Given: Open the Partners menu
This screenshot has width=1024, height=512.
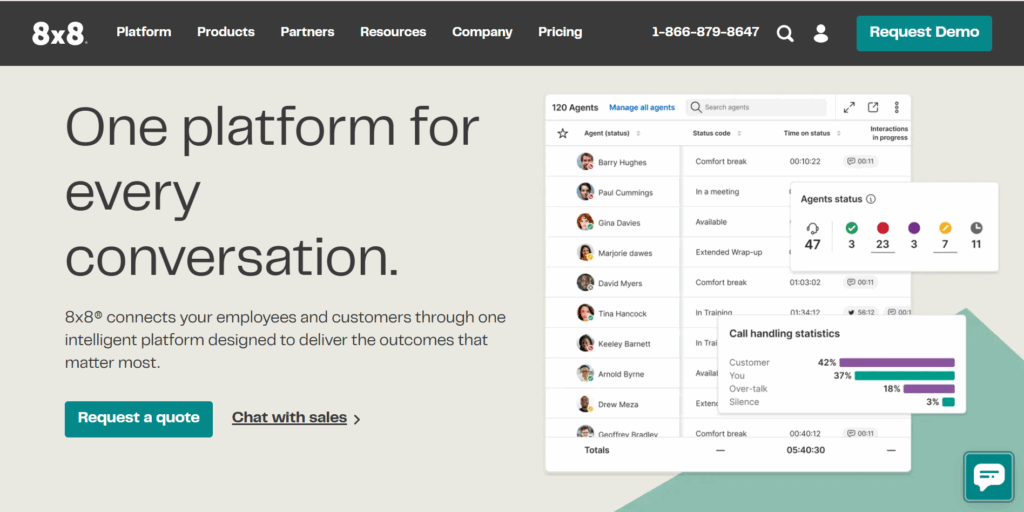Looking at the screenshot, I should [307, 32].
